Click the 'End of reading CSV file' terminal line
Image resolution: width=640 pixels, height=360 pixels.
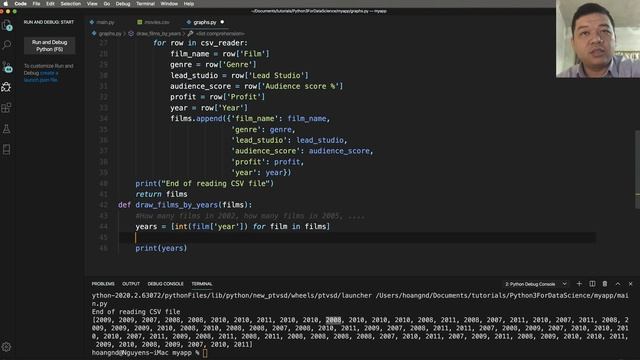(x=136, y=311)
